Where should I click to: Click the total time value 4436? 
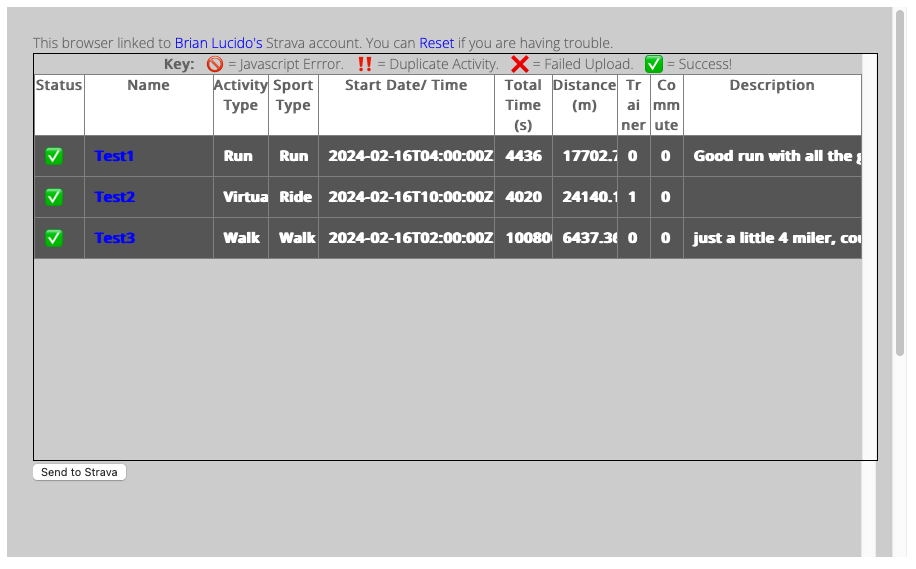[523, 156]
